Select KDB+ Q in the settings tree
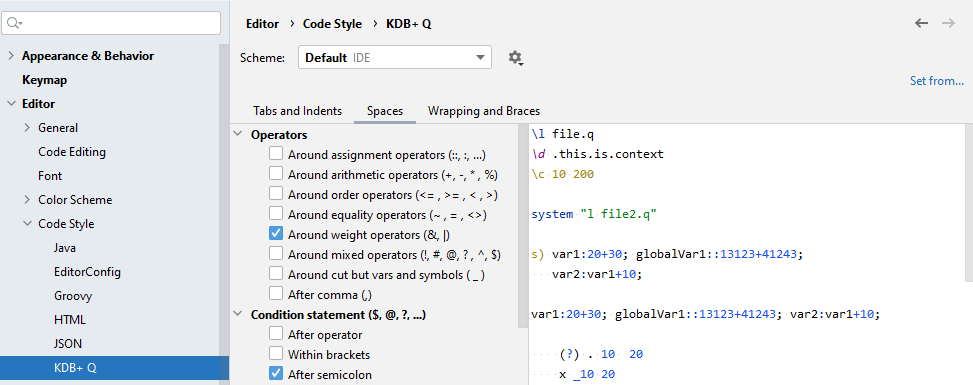Screen dimensions: 973x385 pos(114,368)
